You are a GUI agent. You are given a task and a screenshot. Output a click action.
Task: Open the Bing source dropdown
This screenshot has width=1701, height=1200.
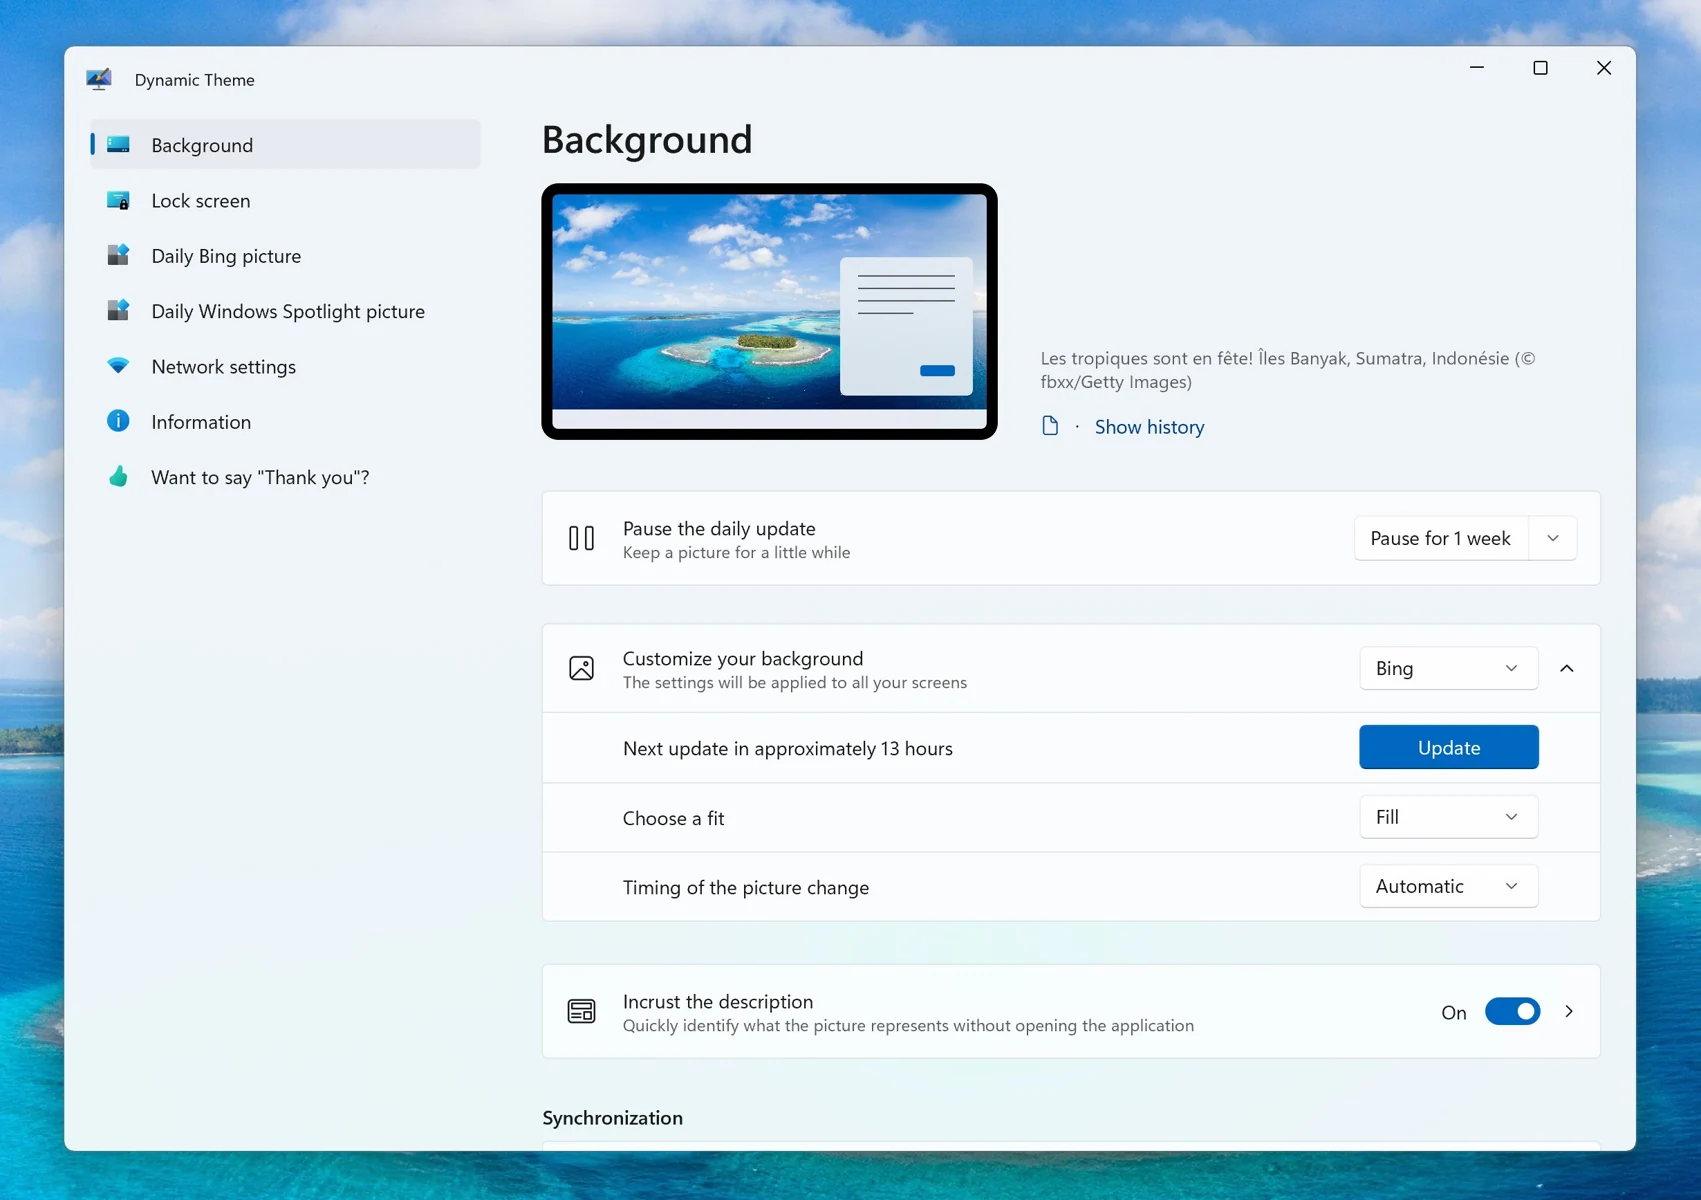1448,668
